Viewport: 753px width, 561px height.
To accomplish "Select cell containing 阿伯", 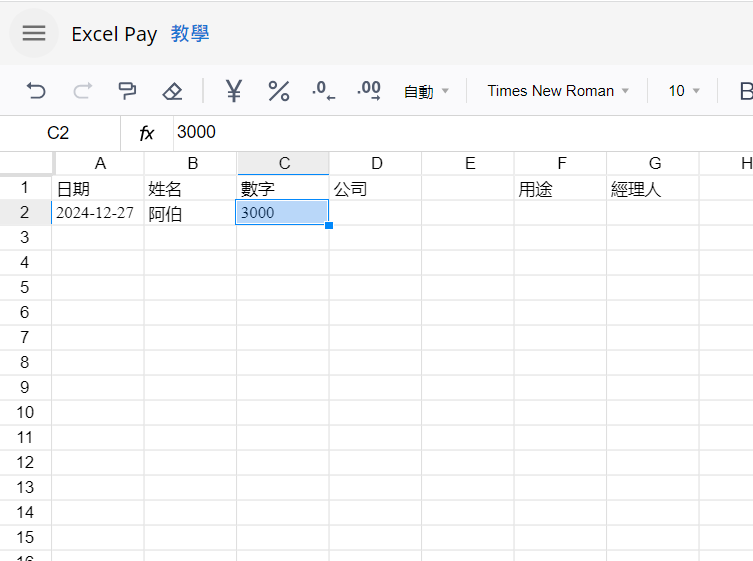I will tap(190, 213).
